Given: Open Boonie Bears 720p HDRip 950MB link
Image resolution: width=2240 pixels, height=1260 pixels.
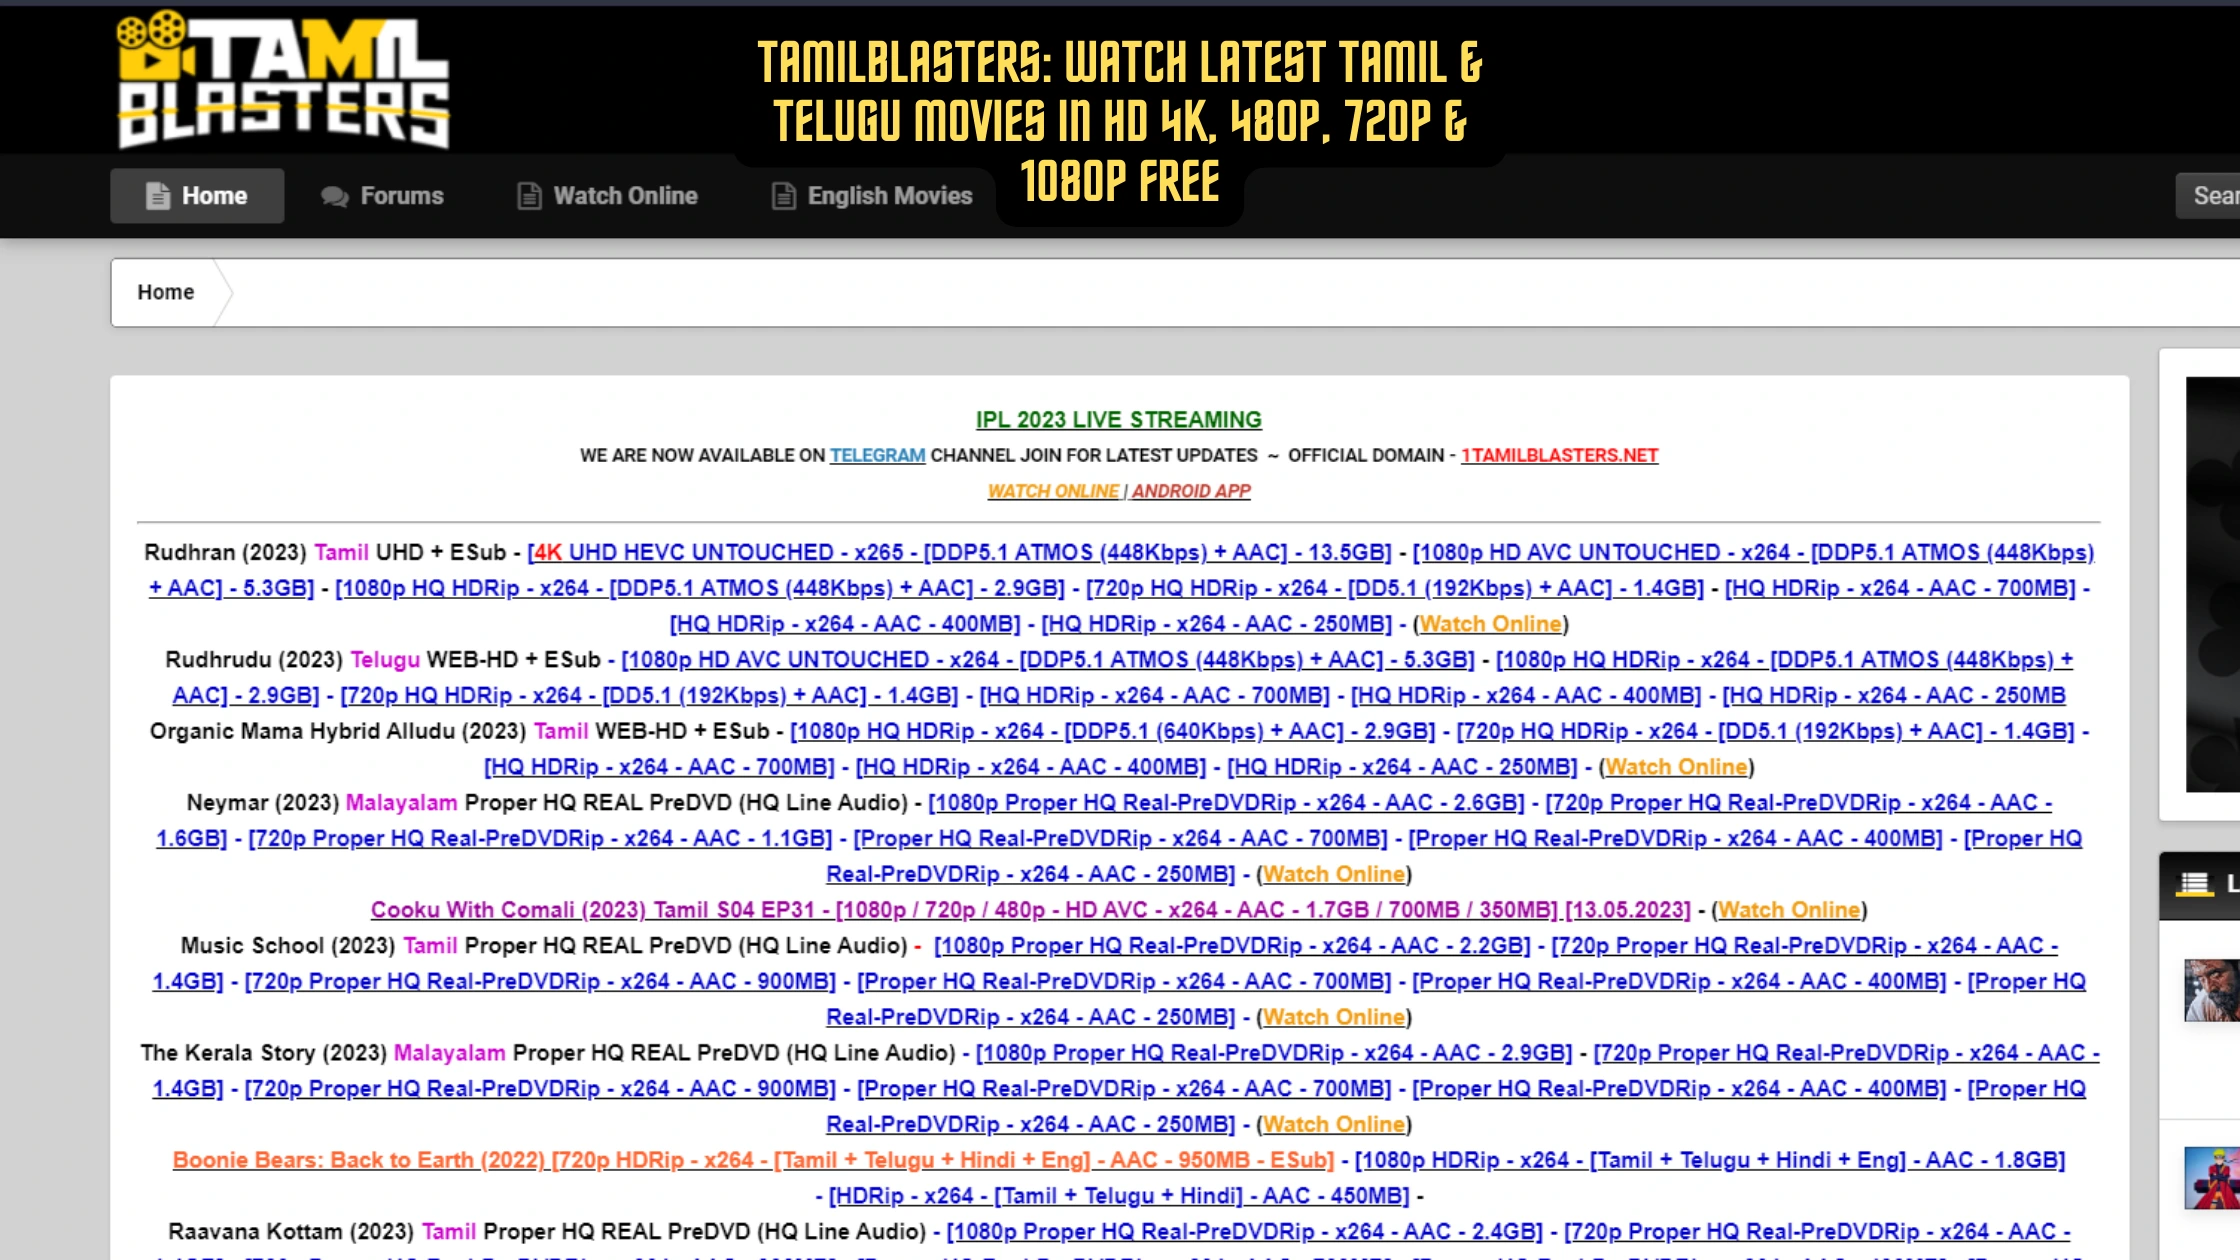Looking at the screenshot, I should [x=753, y=1161].
